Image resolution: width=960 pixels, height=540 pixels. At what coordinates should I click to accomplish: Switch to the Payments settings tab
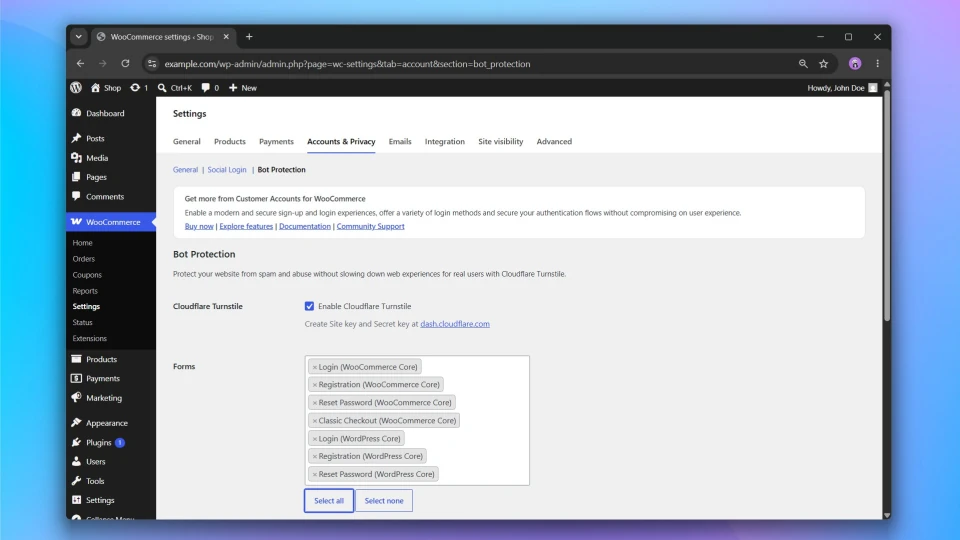click(276, 141)
